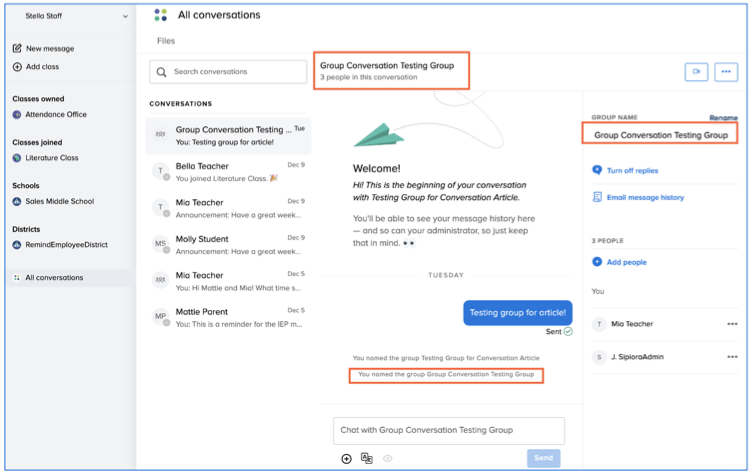Click the Email message history icon

tap(597, 197)
